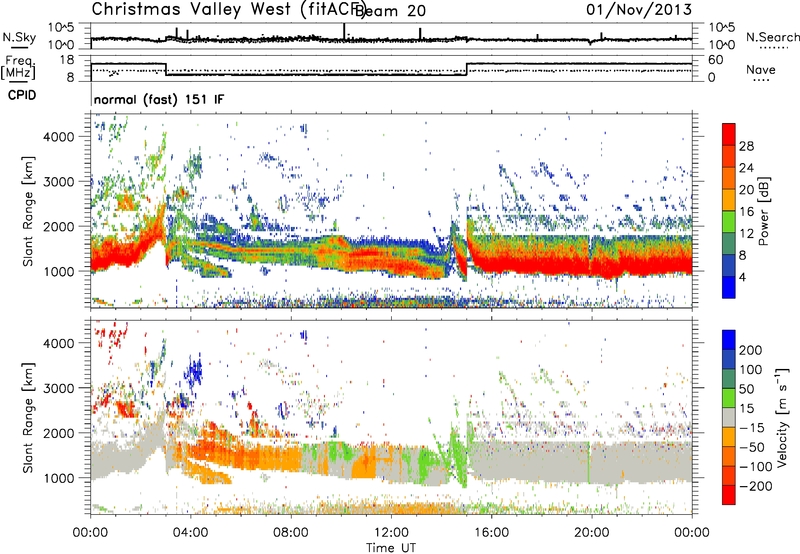Image resolution: width=800 pixels, height=554 pixels.
Task: Click the 100 label on velocity colorbar
Action: tap(751, 370)
